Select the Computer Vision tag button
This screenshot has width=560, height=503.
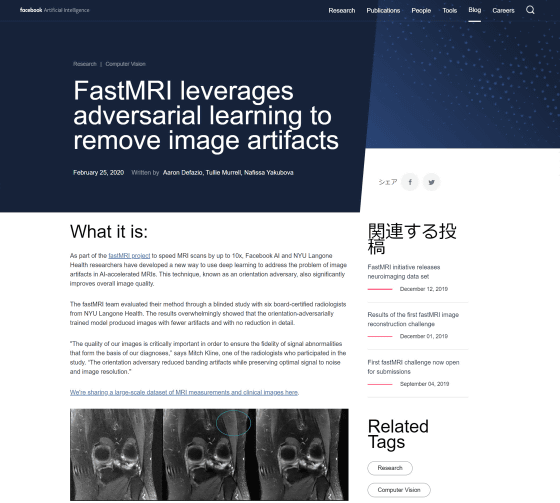(x=399, y=490)
